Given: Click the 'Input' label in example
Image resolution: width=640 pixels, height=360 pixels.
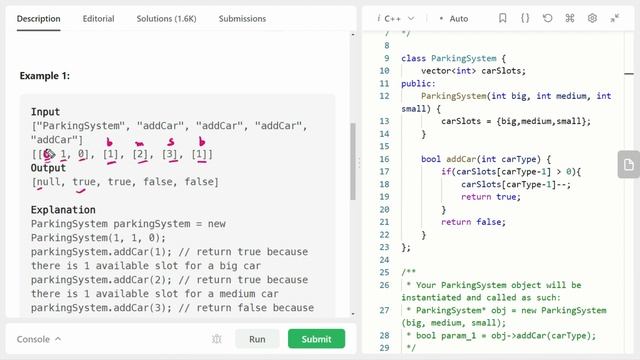Looking at the screenshot, I should [45, 112].
